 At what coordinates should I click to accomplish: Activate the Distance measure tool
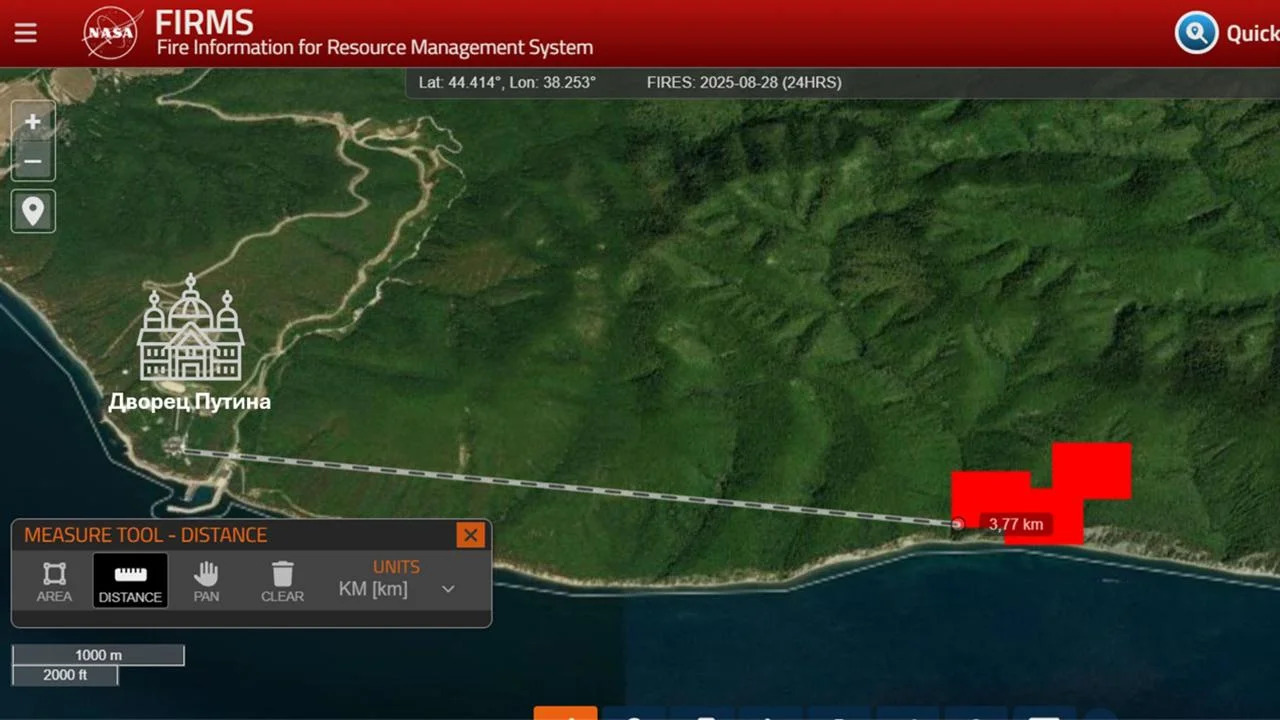point(130,581)
